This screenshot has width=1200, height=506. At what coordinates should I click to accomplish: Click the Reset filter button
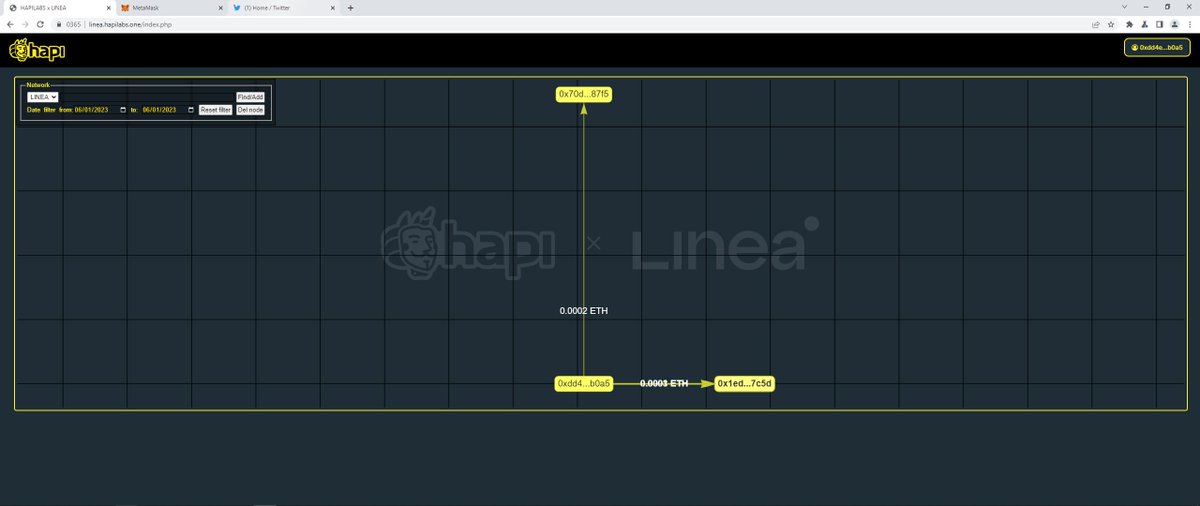215,110
